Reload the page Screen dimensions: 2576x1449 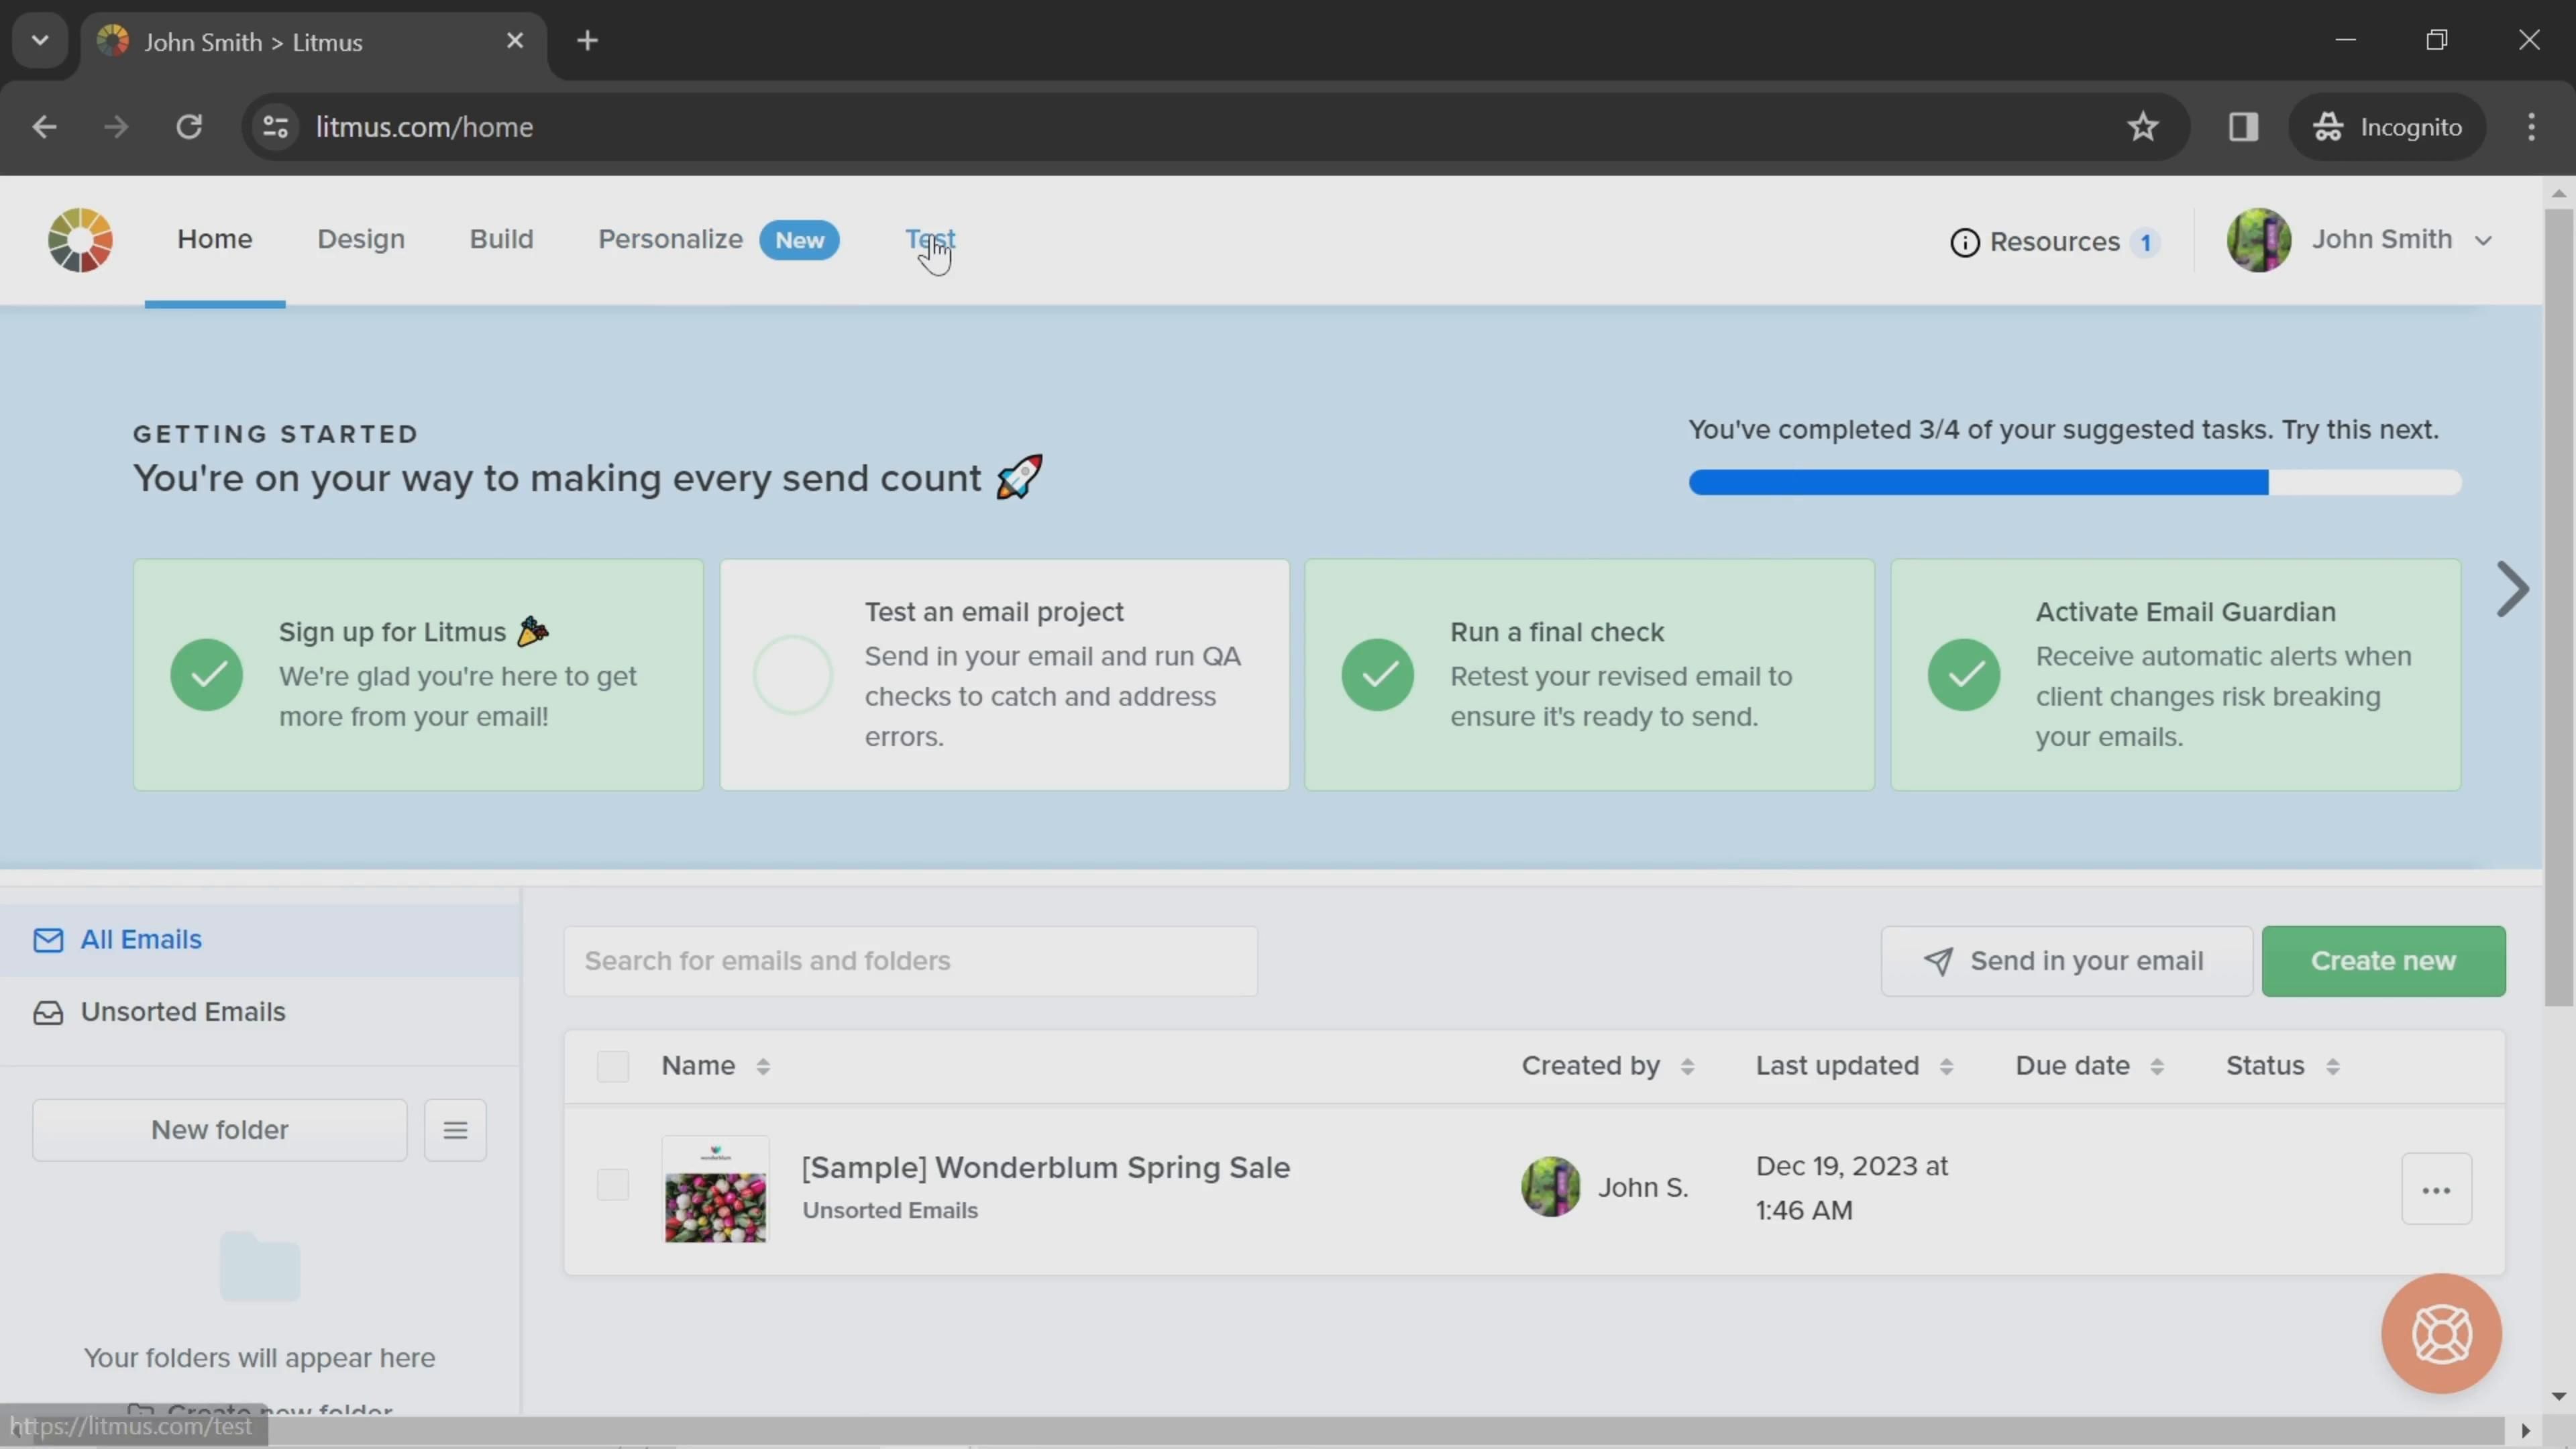point(189,127)
